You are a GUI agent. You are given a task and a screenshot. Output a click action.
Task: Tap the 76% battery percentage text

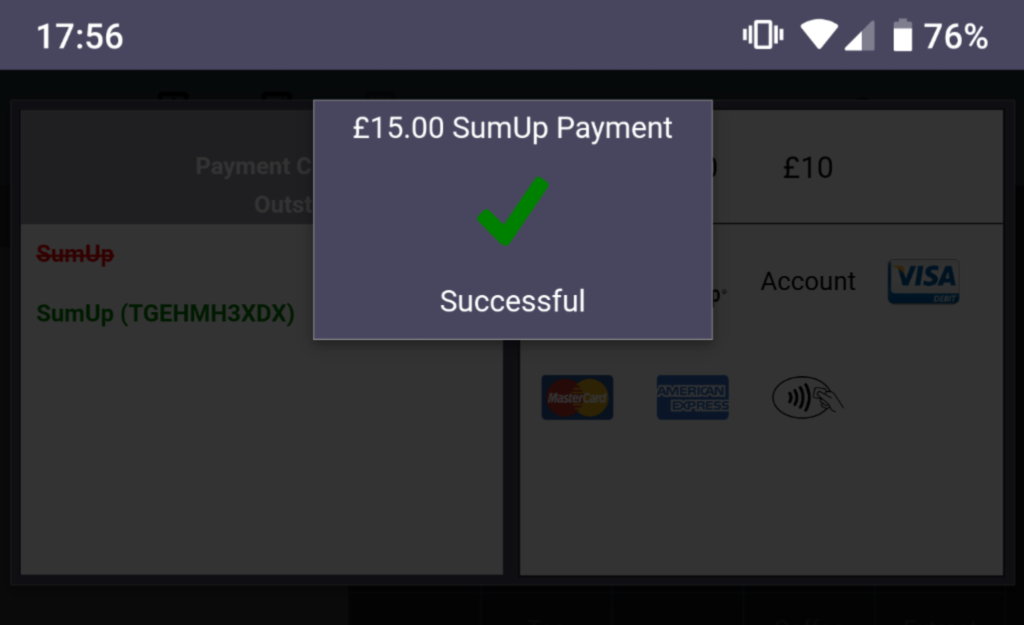click(x=955, y=37)
